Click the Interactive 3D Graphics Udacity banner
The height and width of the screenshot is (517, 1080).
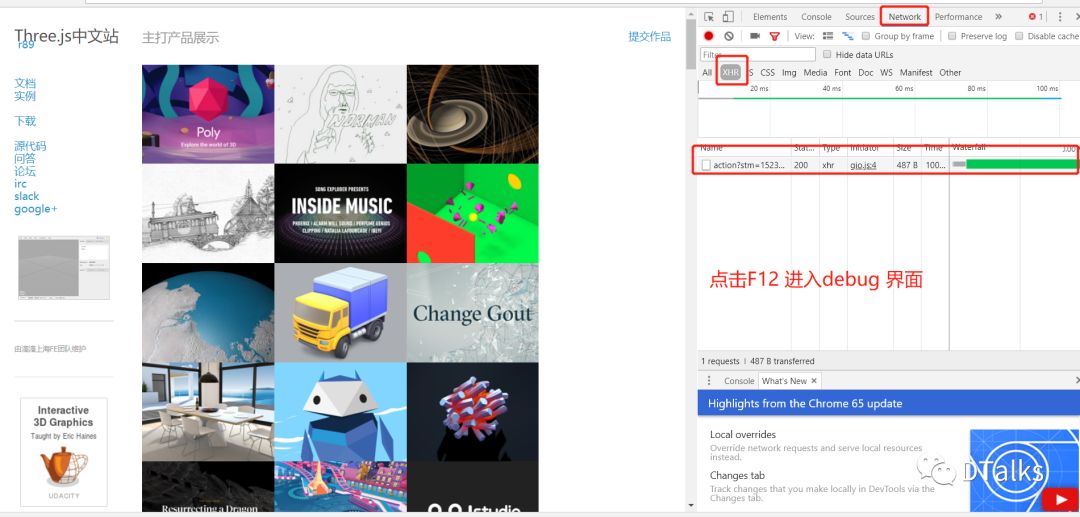click(x=64, y=452)
